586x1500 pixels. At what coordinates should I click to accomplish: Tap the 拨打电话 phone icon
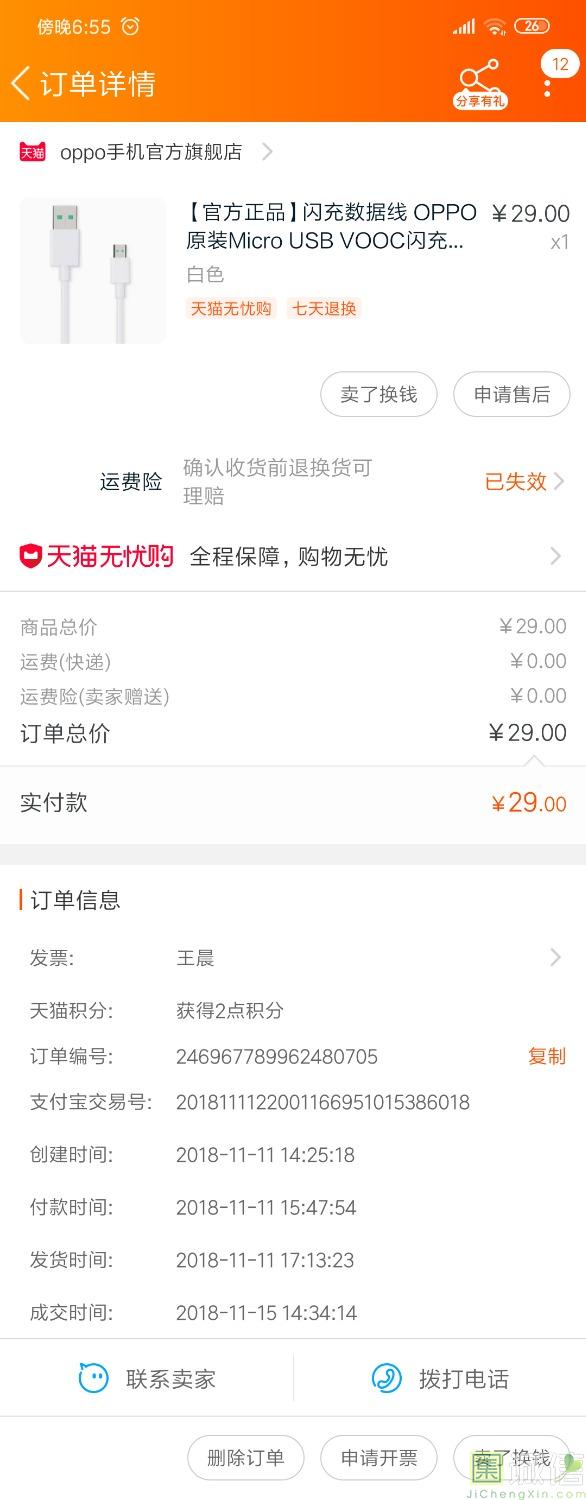pos(386,1379)
